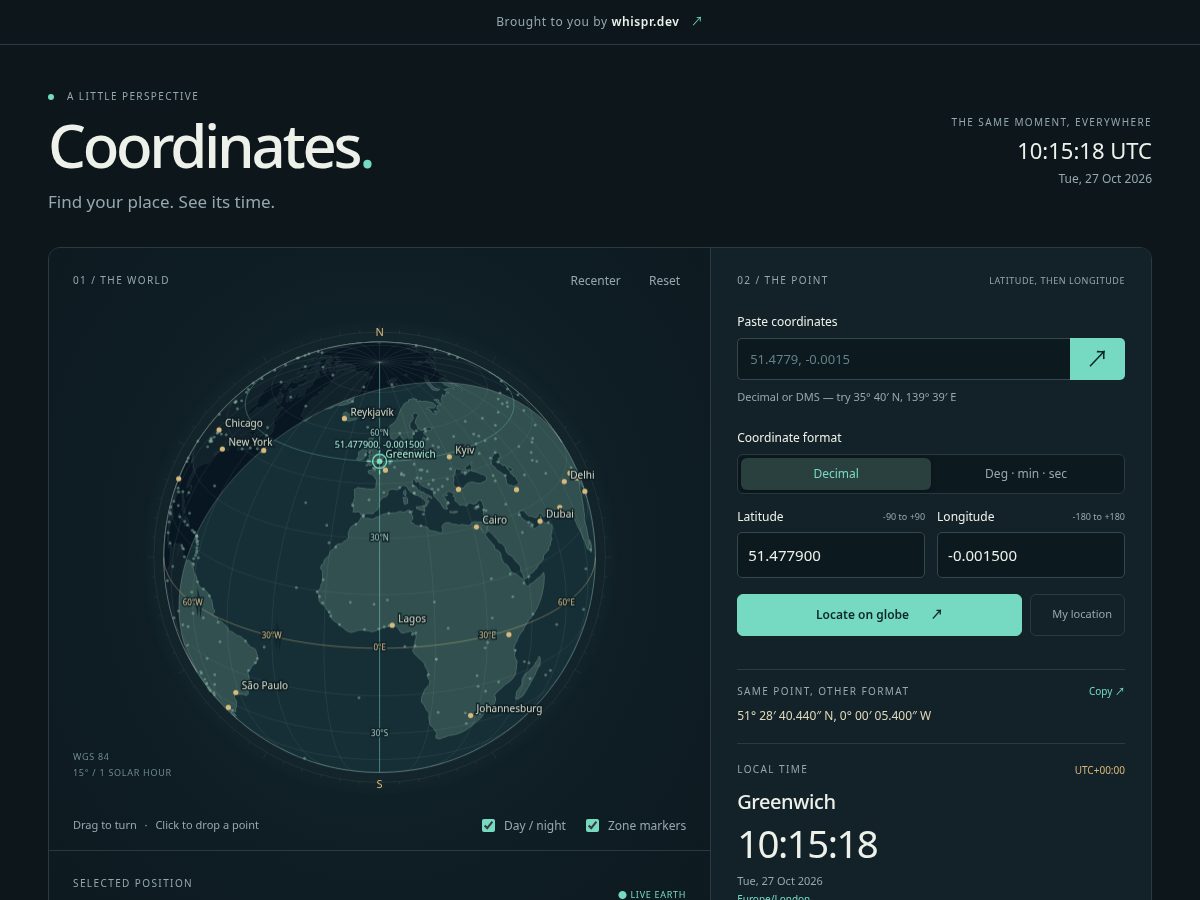Viewport: 1200px width, 900px height.
Task: Click the Greenwich local time heading
Action: tap(786, 802)
